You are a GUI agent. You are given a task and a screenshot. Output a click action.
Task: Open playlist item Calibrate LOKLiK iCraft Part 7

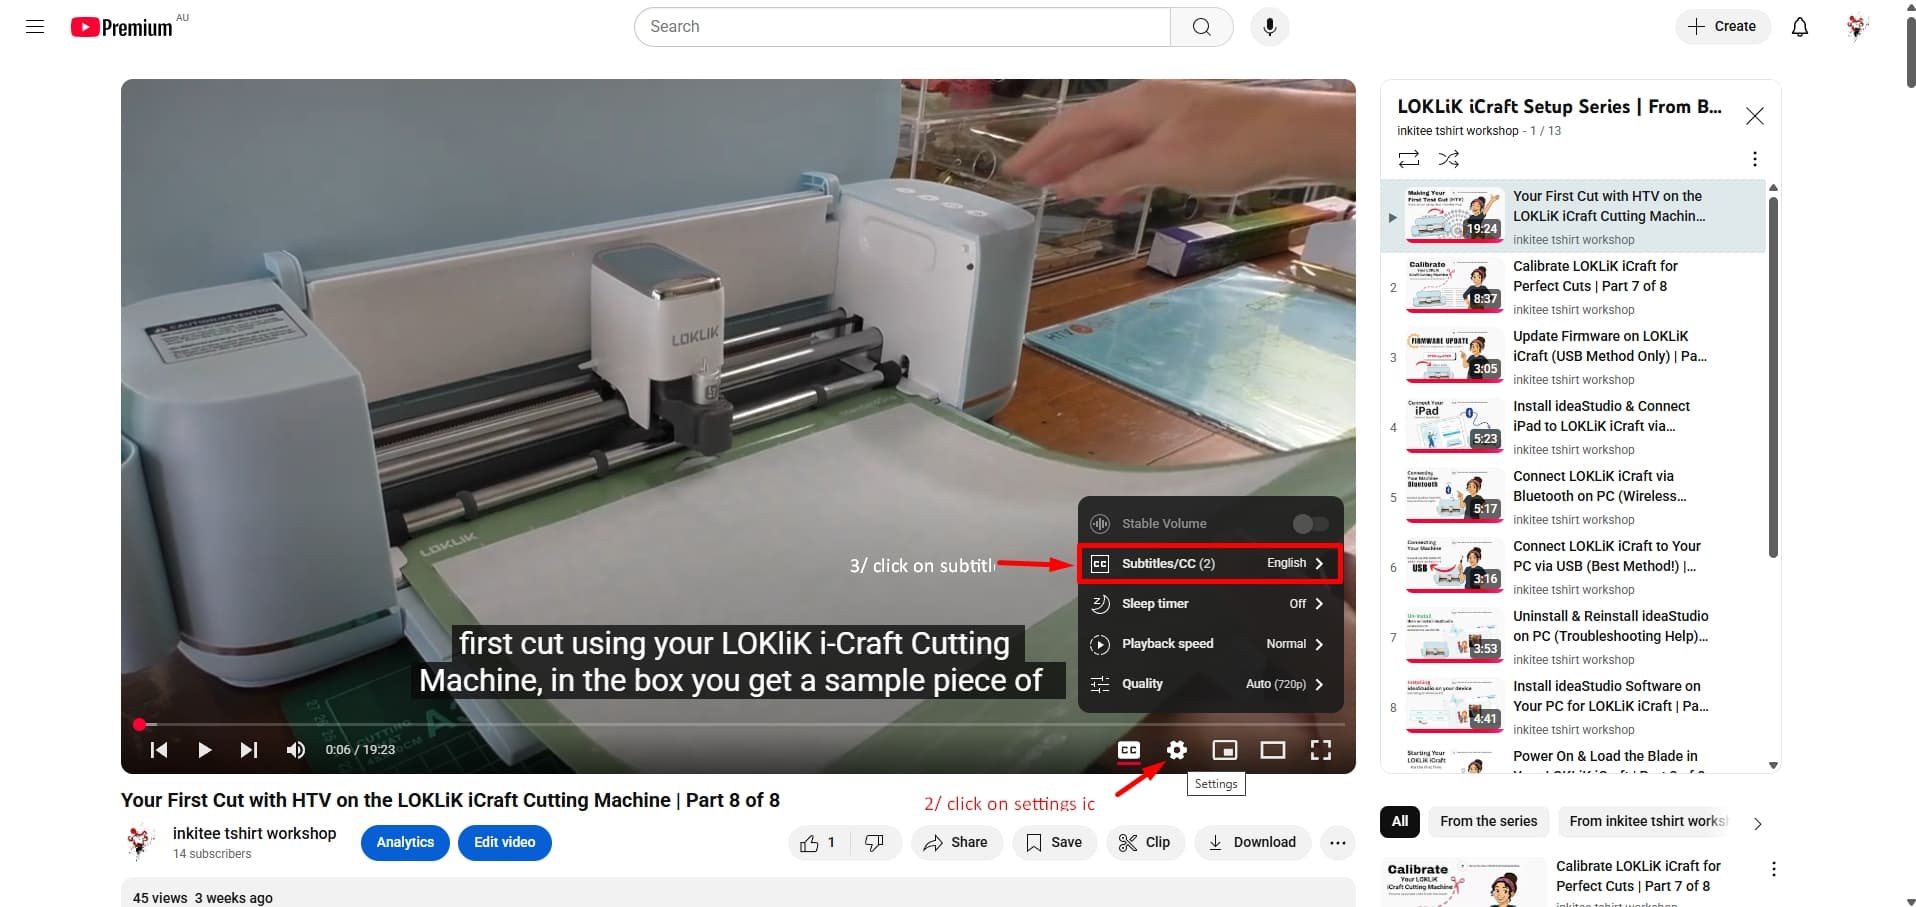pos(1572,288)
